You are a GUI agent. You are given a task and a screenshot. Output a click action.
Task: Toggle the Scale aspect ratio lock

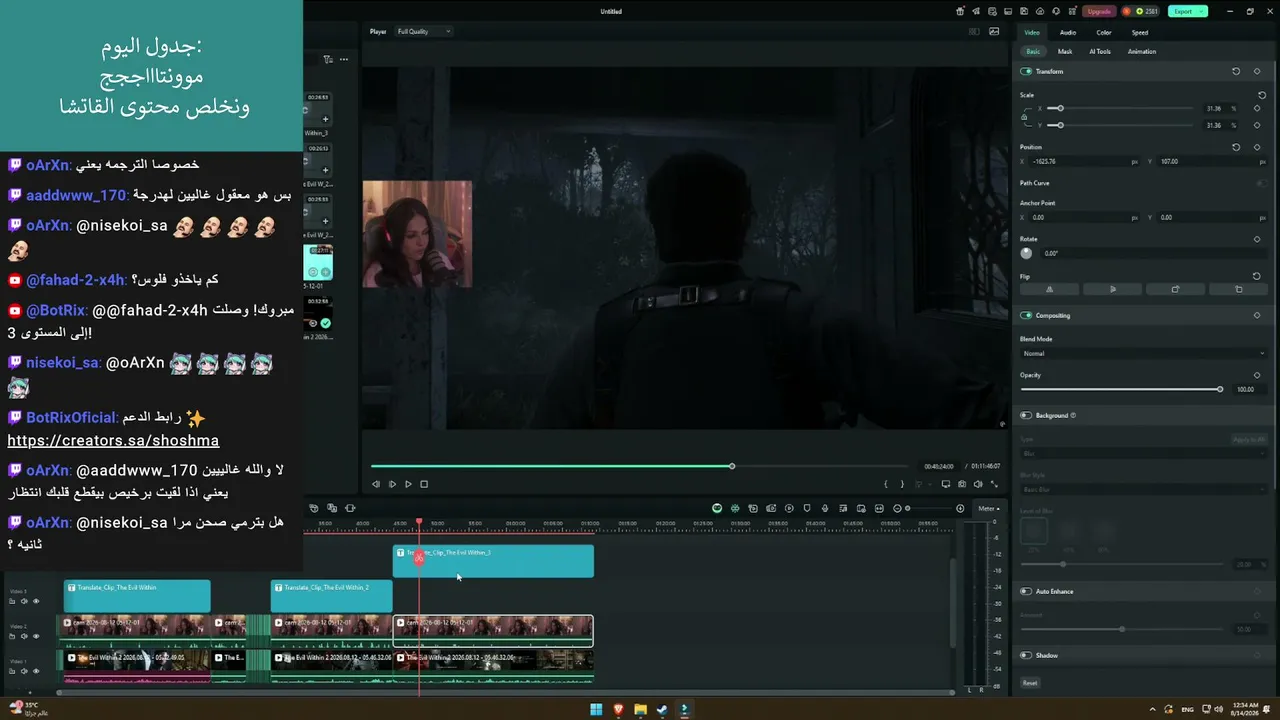point(1024,117)
